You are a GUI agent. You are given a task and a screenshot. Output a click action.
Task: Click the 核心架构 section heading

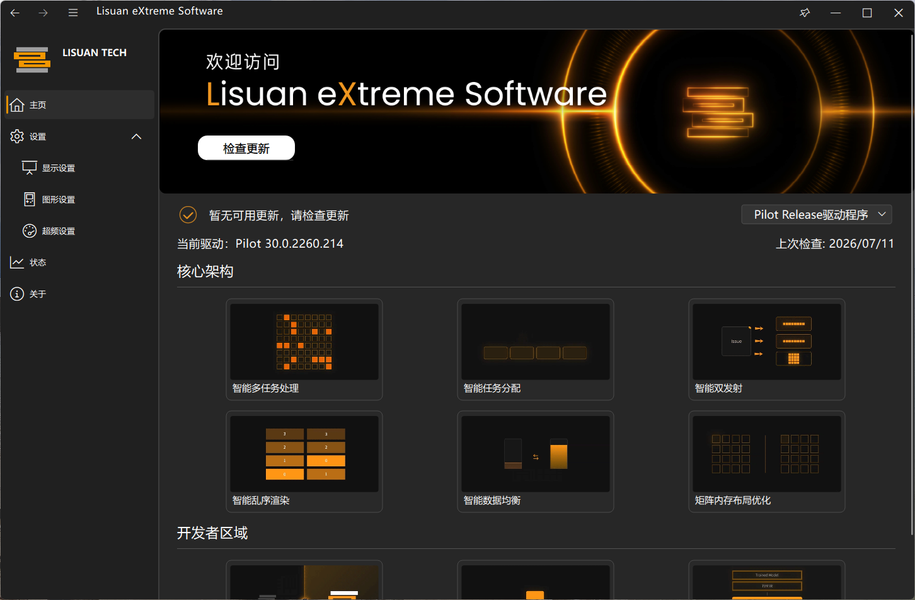(x=205, y=272)
